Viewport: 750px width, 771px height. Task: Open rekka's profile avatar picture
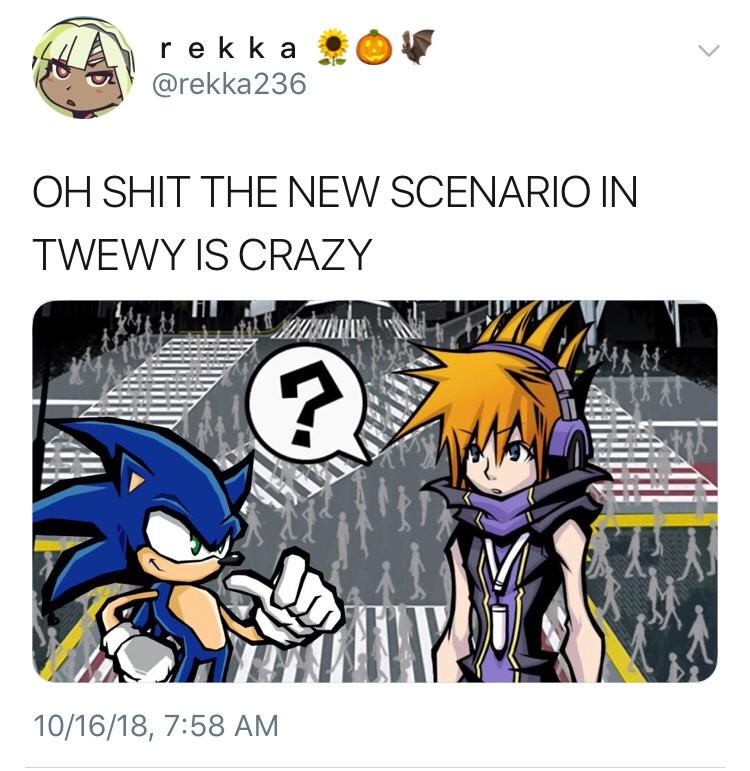click(x=83, y=68)
